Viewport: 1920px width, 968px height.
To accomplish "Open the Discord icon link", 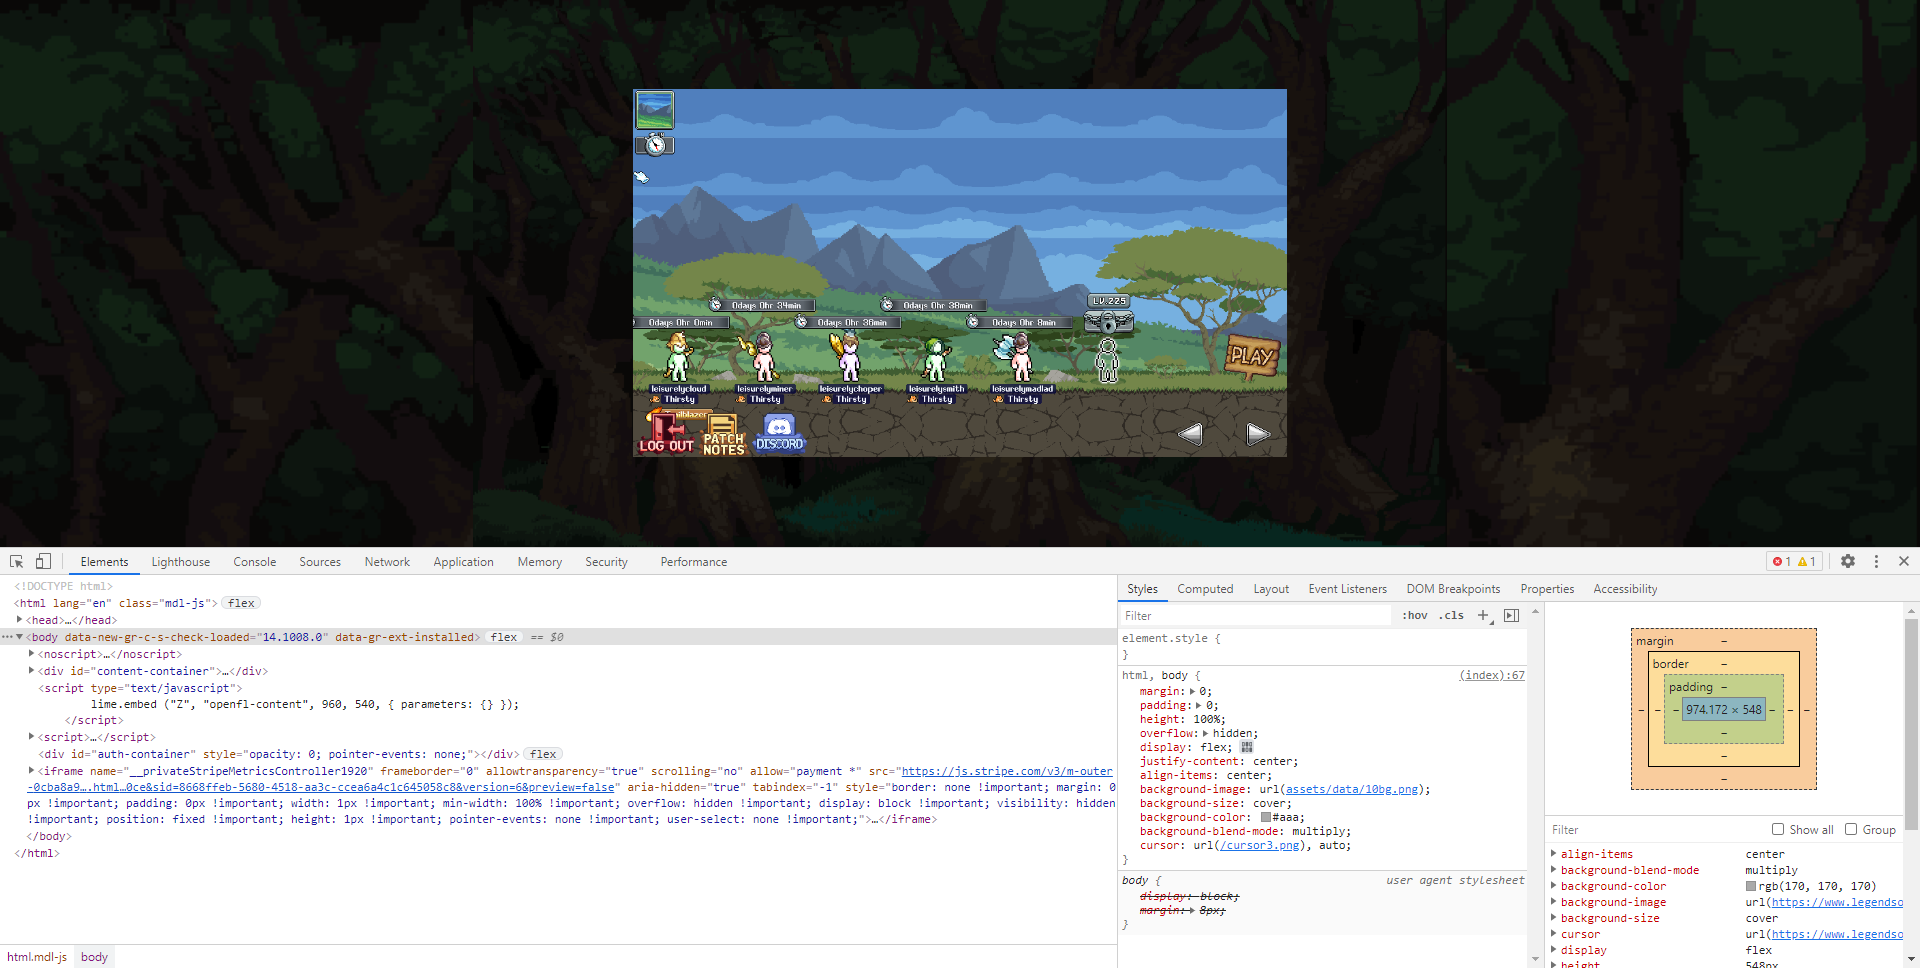I will pyautogui.click(x=779, y=433).
